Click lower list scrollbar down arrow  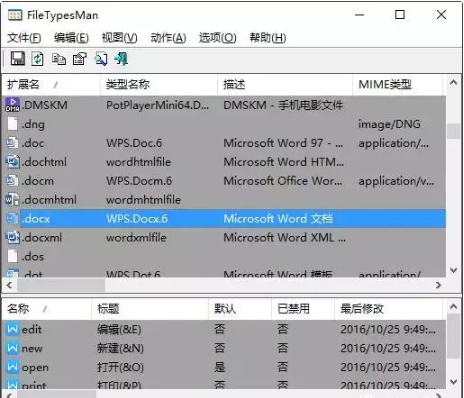coord(453,382)
